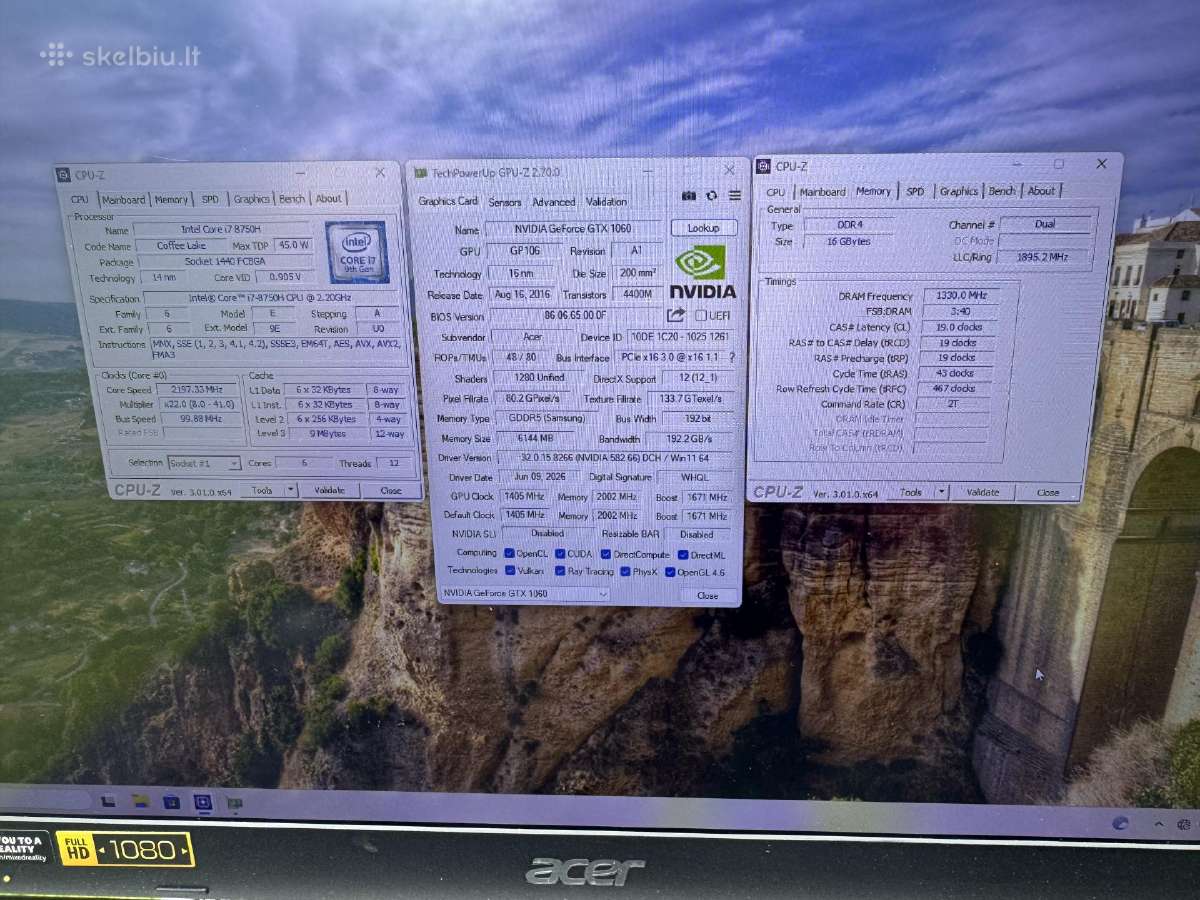The width and height of the screenshot is (1200, 900).
Task: Click the left CPU-Z title bar icon
Action: (64, 175)
